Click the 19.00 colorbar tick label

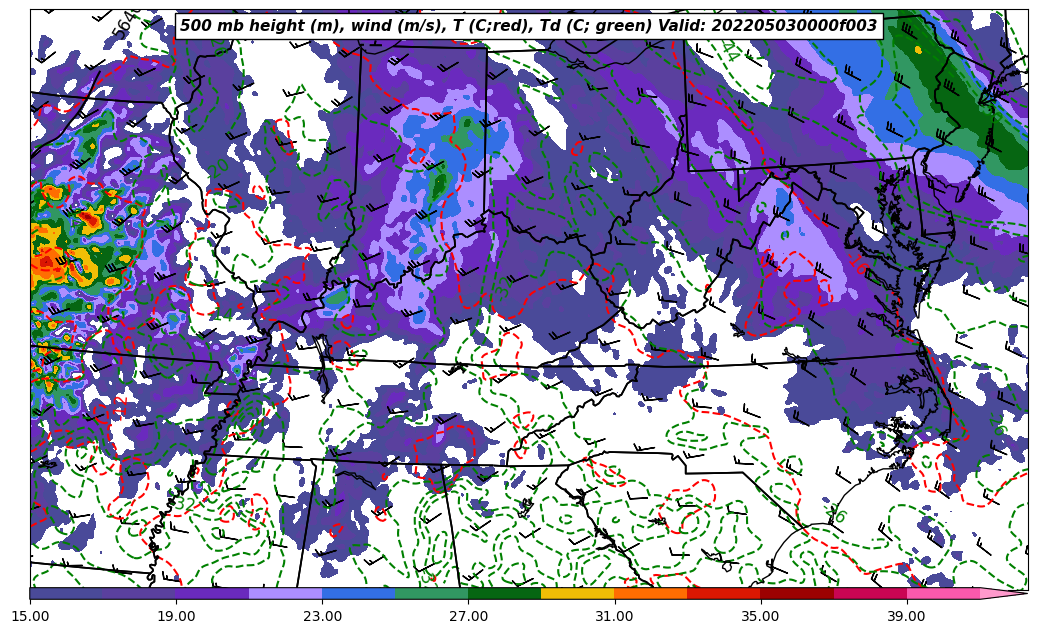point(176,616)
